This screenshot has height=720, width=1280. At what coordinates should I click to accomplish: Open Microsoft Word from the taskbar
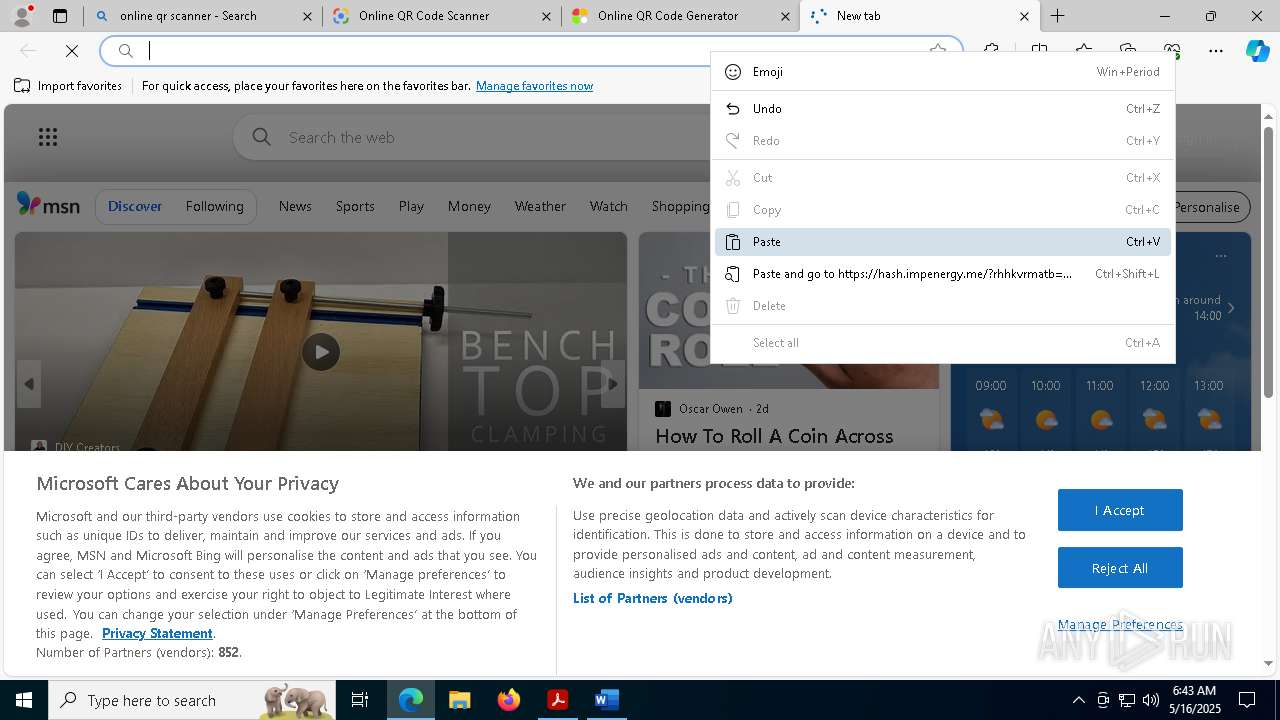(x=606, y=700)
